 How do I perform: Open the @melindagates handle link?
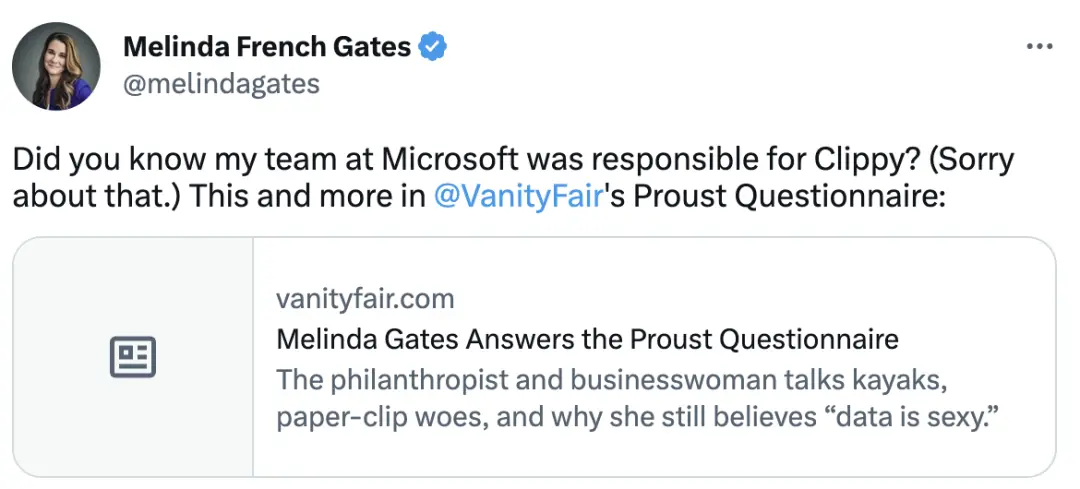tap(221, 84)
